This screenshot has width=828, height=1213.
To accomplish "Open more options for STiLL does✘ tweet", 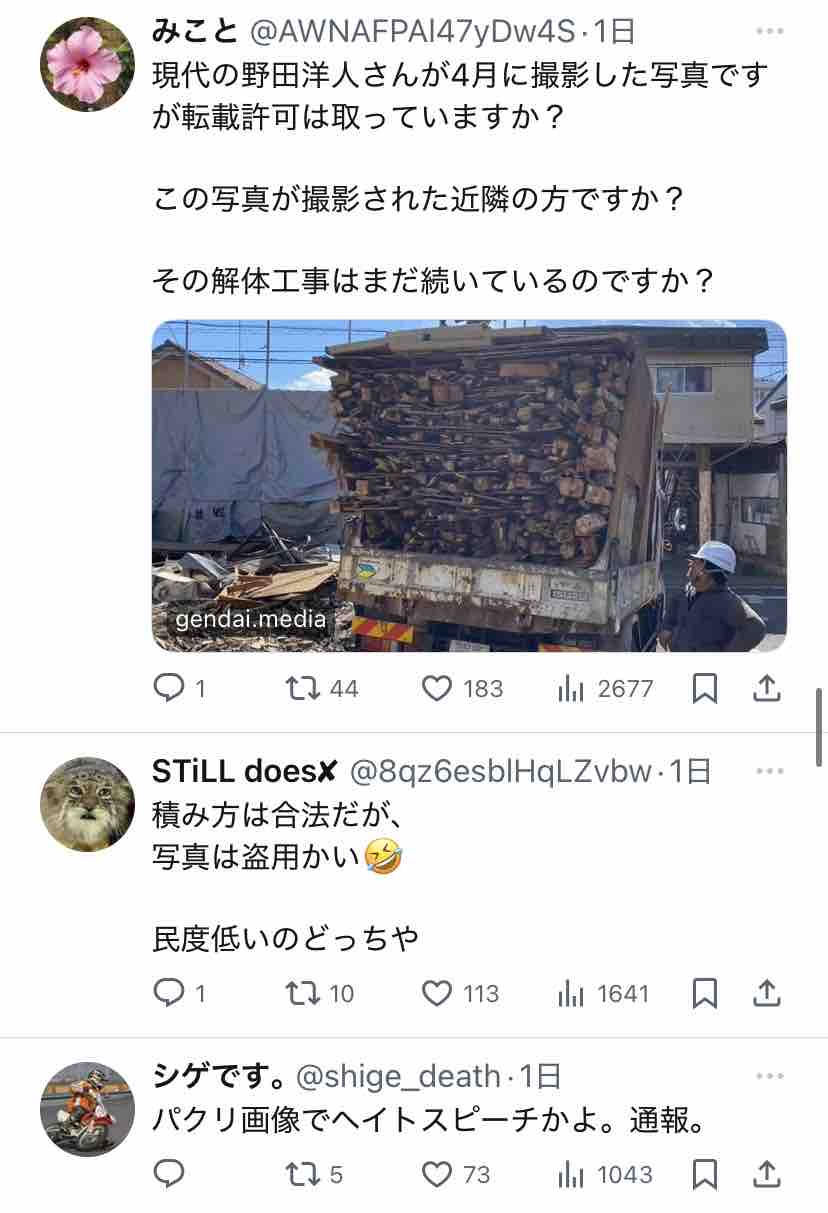I will click(770, 771).
